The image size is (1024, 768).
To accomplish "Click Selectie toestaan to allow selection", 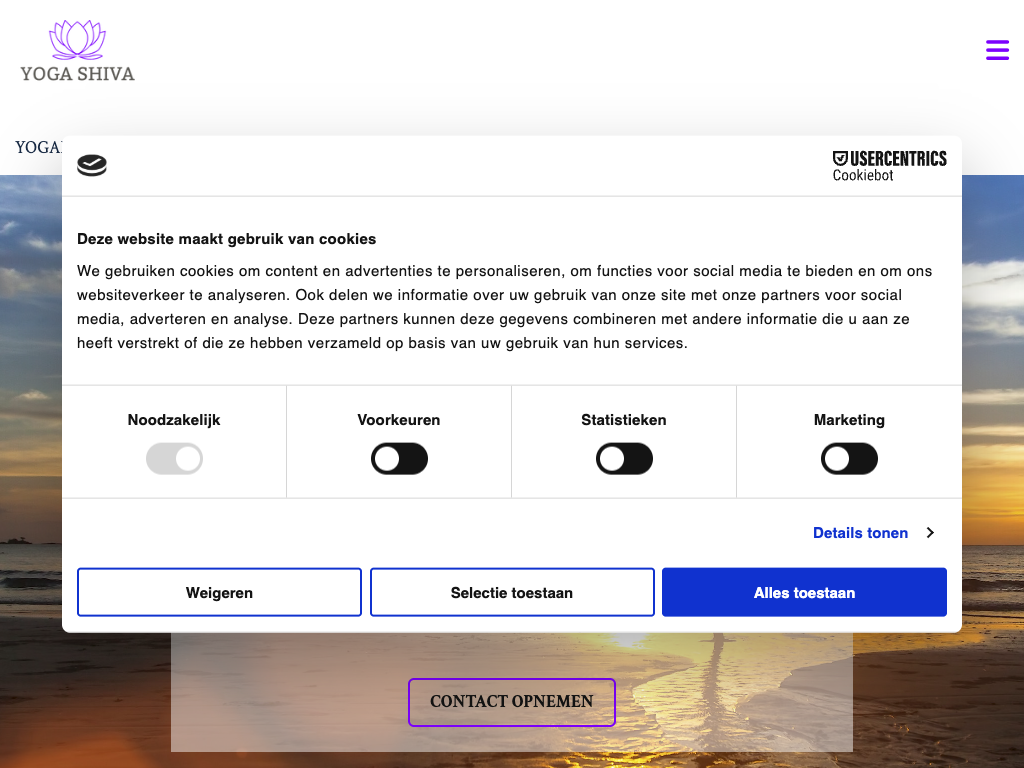I will (x=512, y=593).
